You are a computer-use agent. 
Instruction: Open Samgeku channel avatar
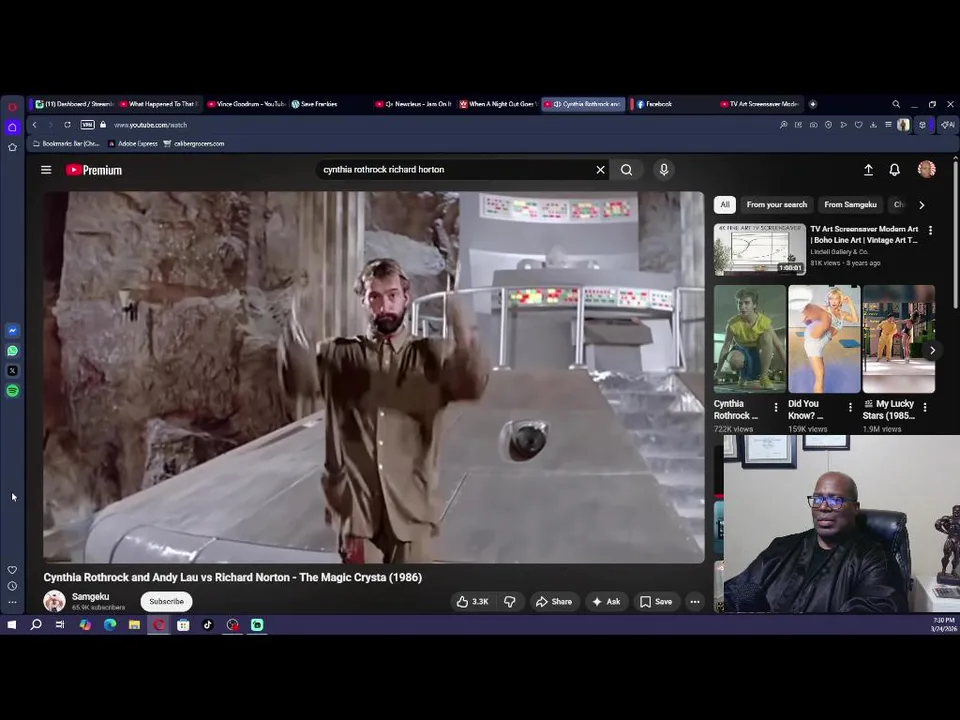(x=54, y=601)
